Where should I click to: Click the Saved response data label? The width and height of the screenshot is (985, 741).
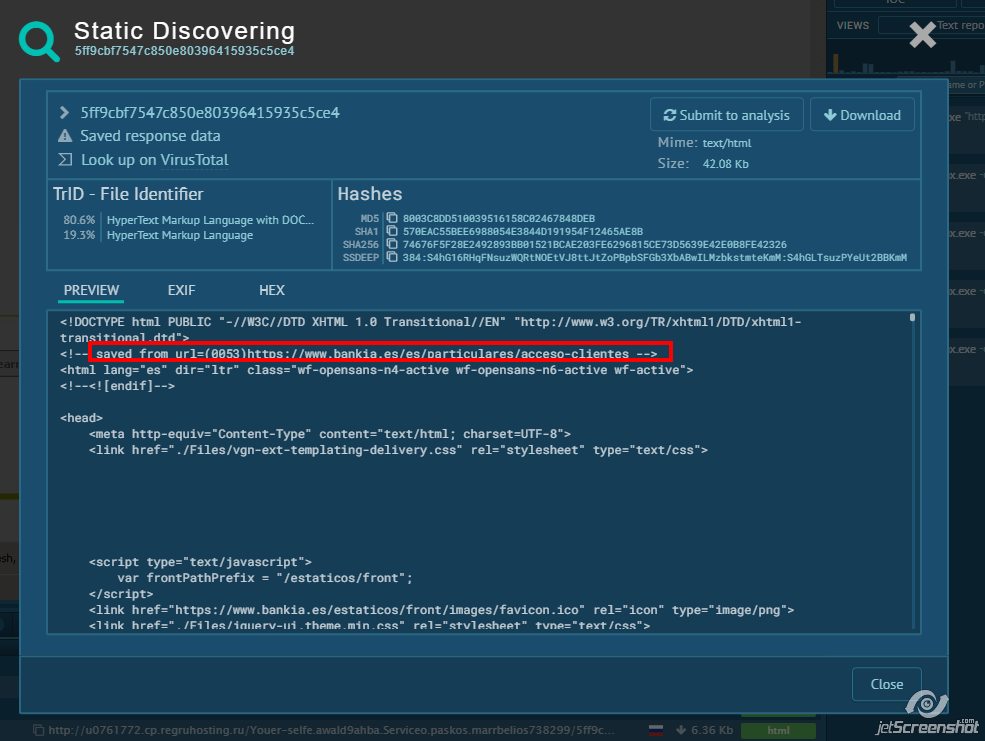point(150,136)
